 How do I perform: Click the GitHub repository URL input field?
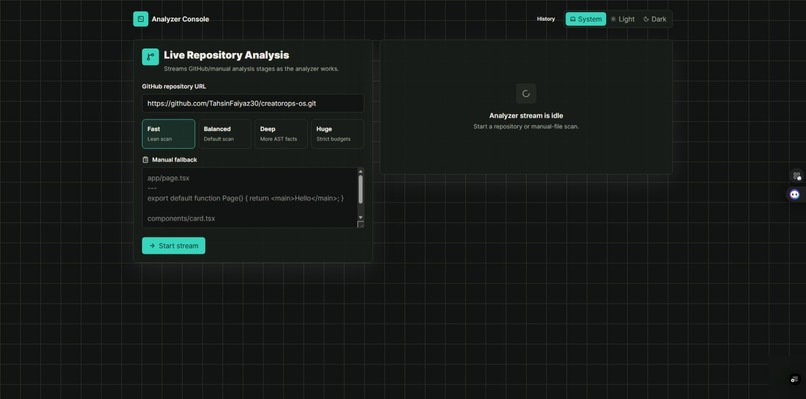pos(253,103)
